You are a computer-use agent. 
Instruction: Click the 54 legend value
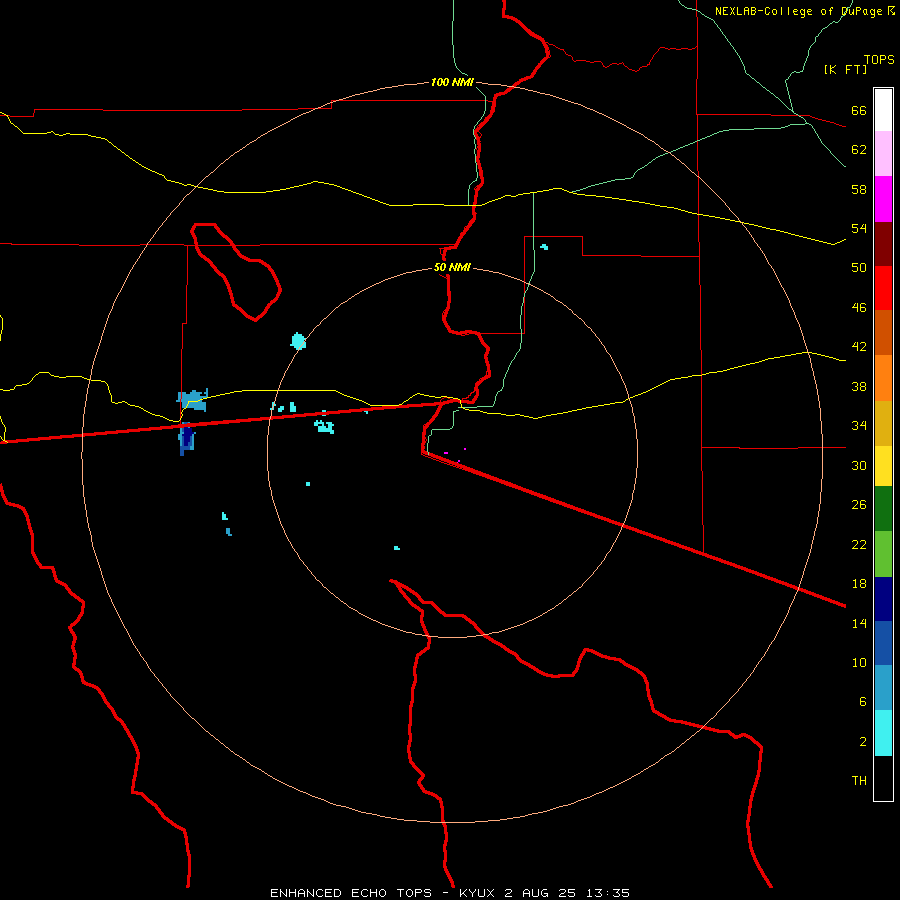tap(859, 228)
